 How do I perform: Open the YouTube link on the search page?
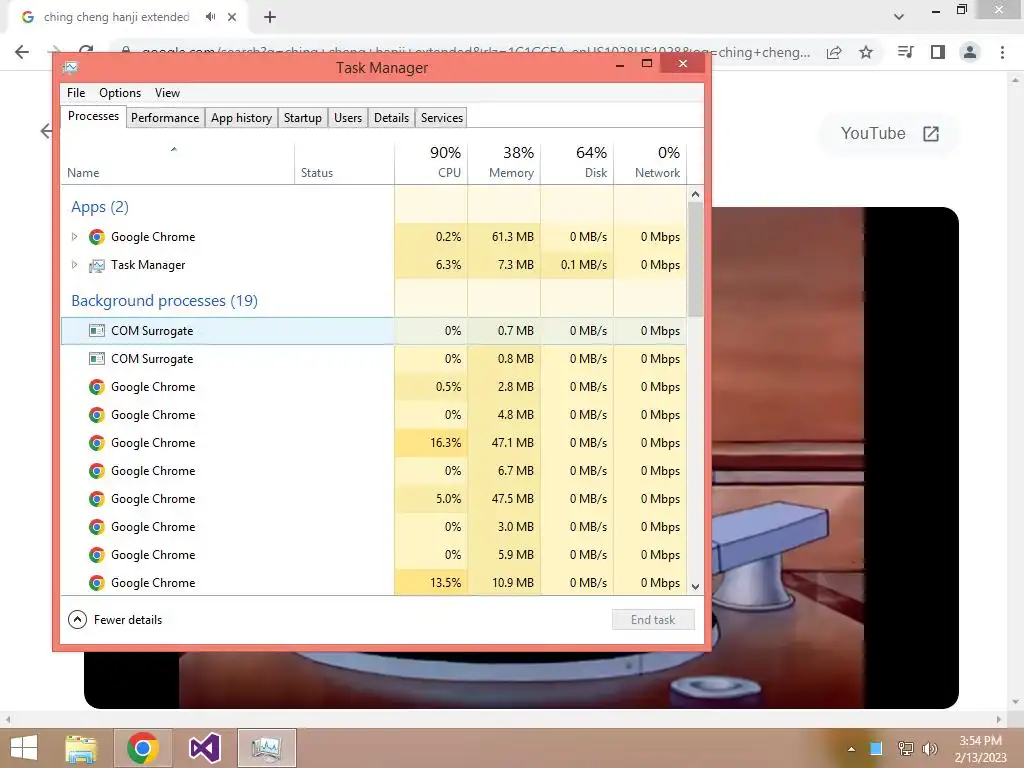pos(889,133)
